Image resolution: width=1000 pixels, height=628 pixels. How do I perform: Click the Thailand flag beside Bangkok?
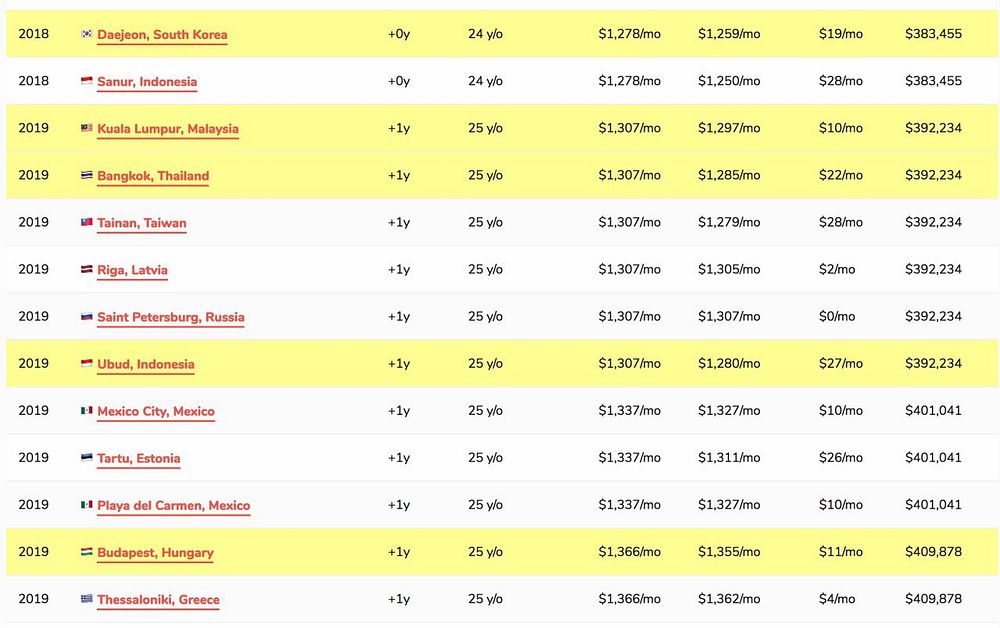coord(87,175)
